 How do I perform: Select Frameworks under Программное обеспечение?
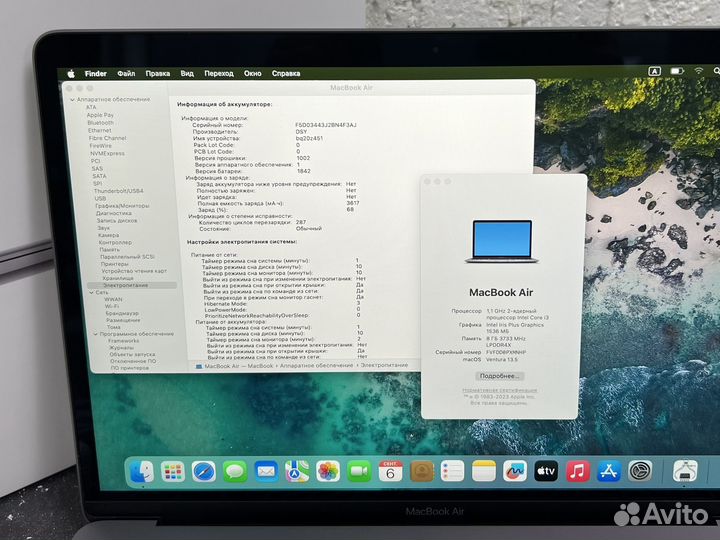(x=124, y=341)
